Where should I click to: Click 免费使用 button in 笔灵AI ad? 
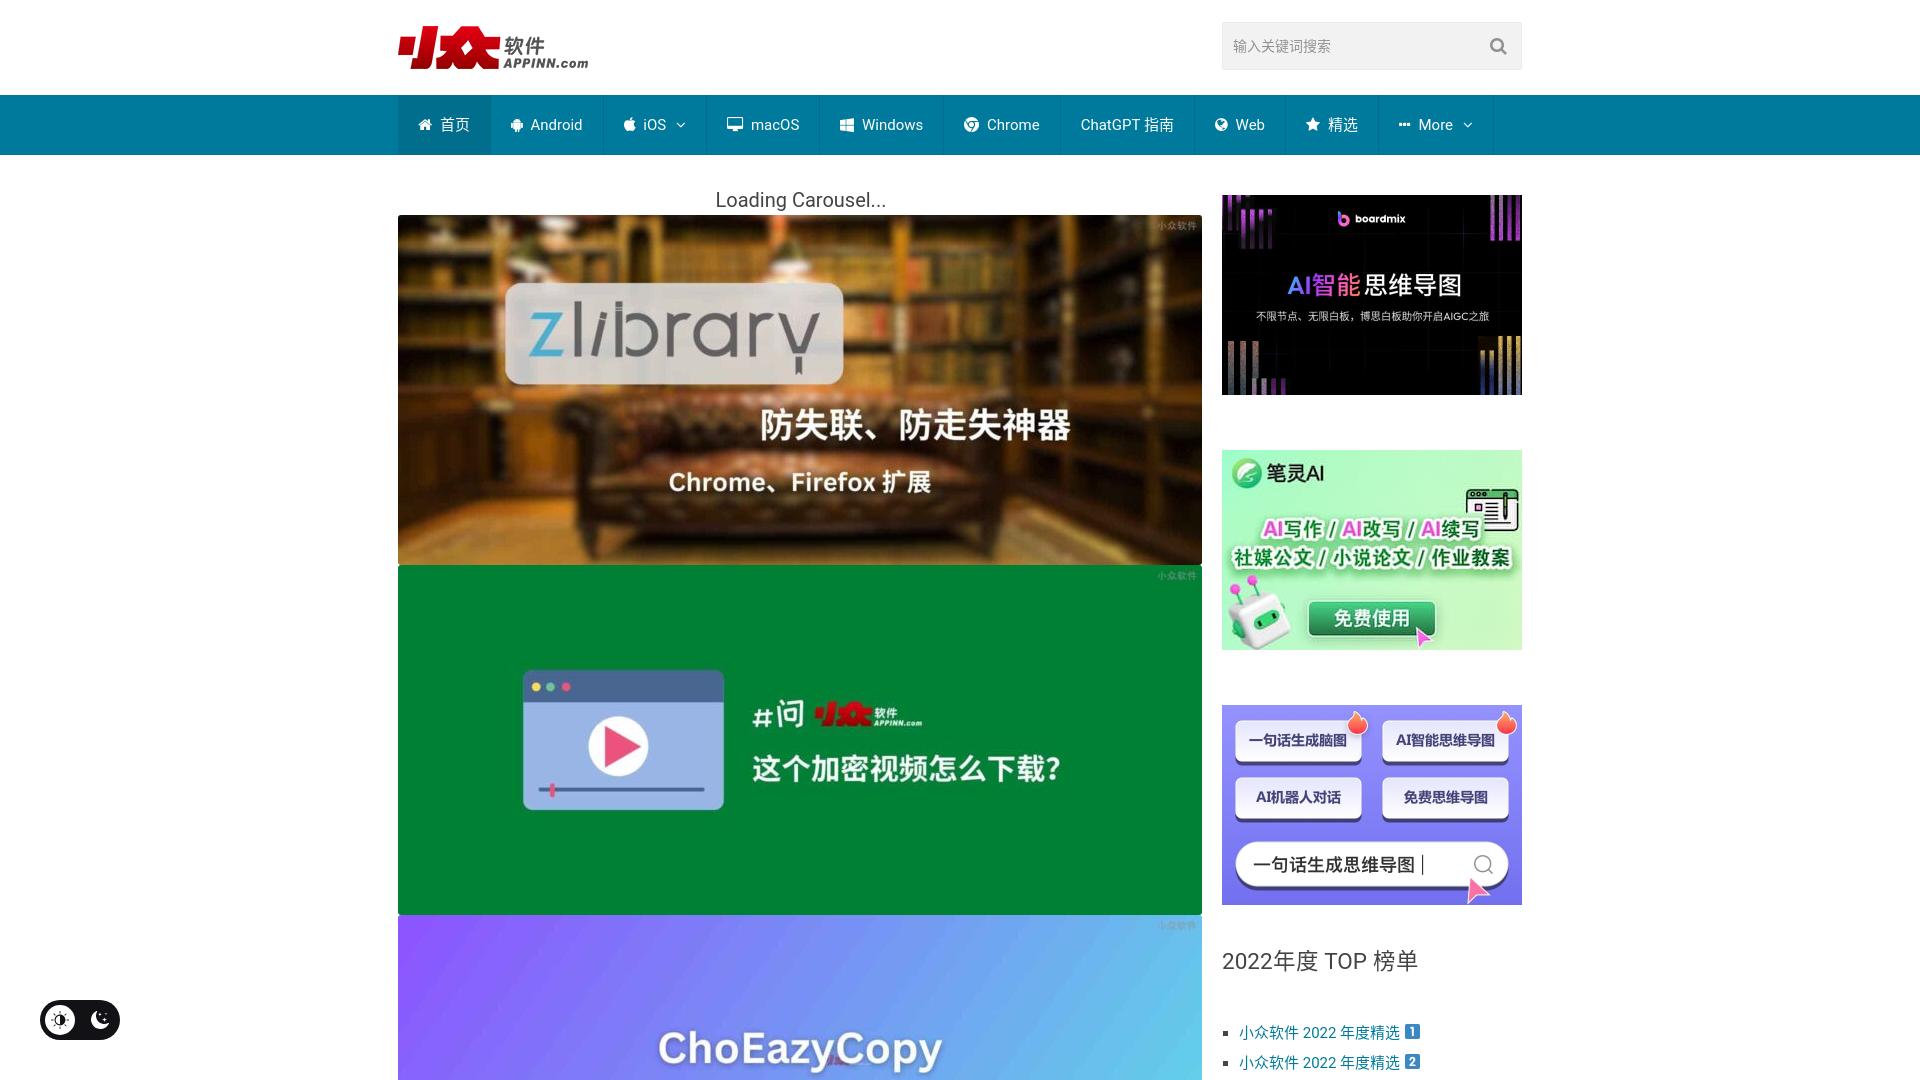point(1371,619)
